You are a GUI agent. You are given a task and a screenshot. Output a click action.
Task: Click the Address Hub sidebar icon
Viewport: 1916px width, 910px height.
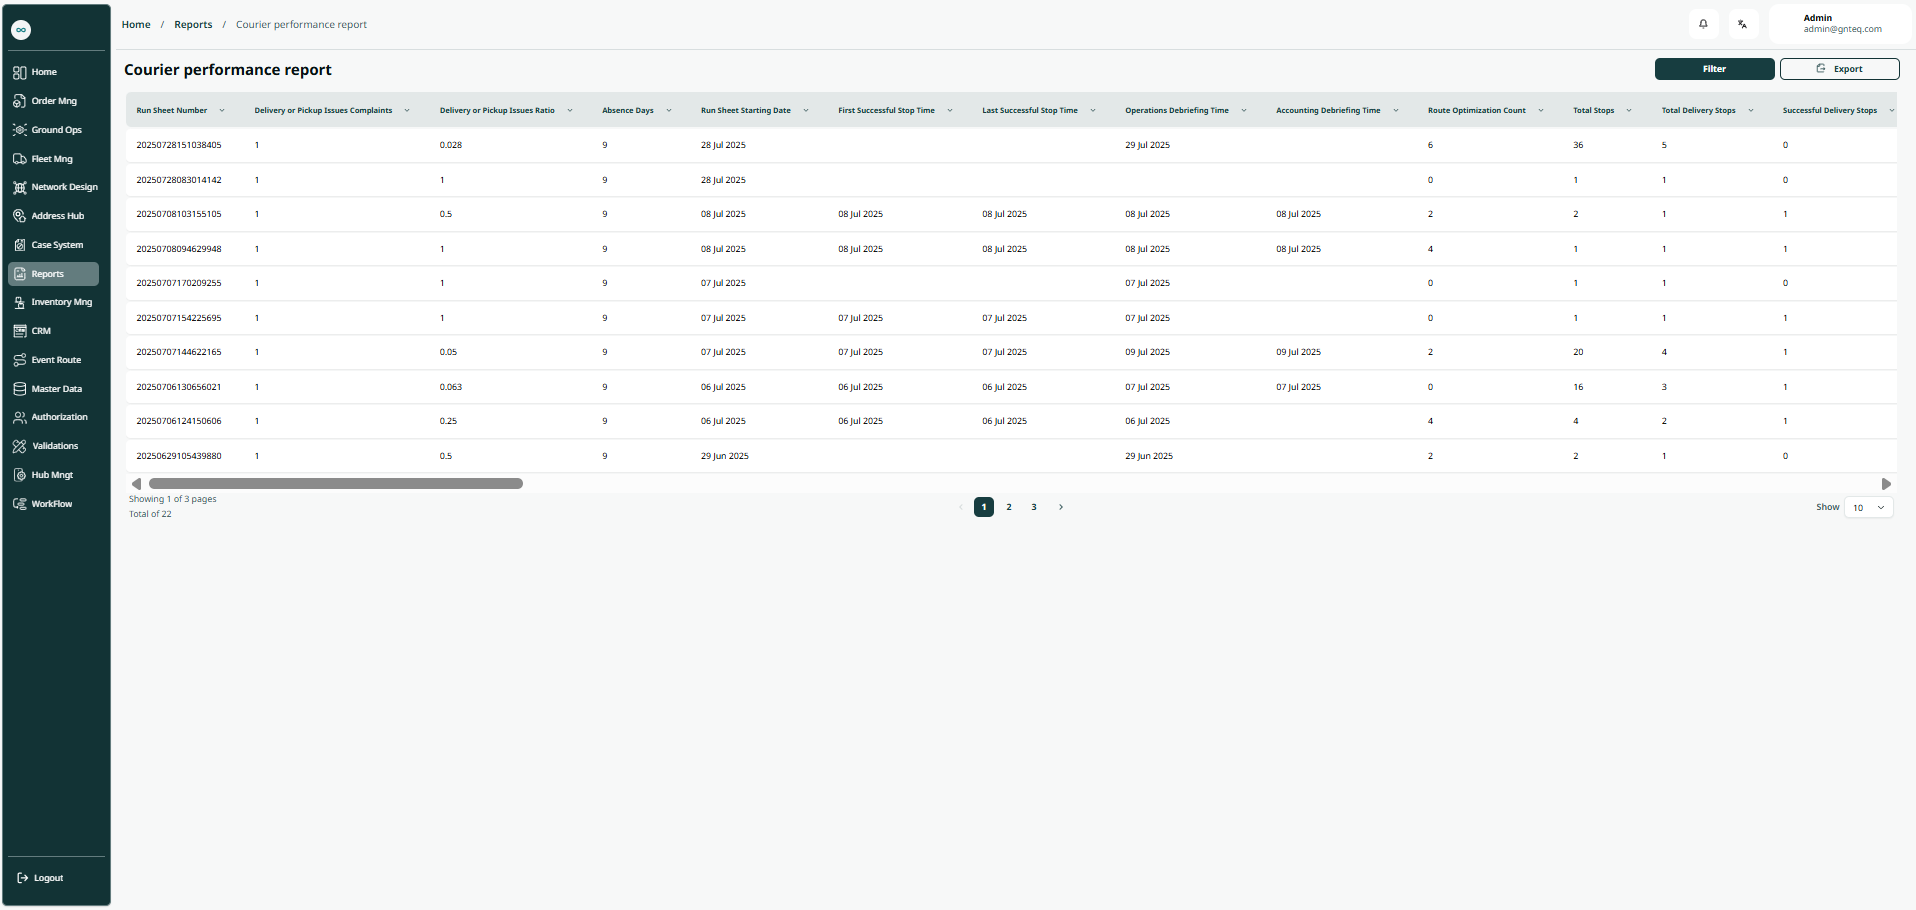(x=20, y=216)
